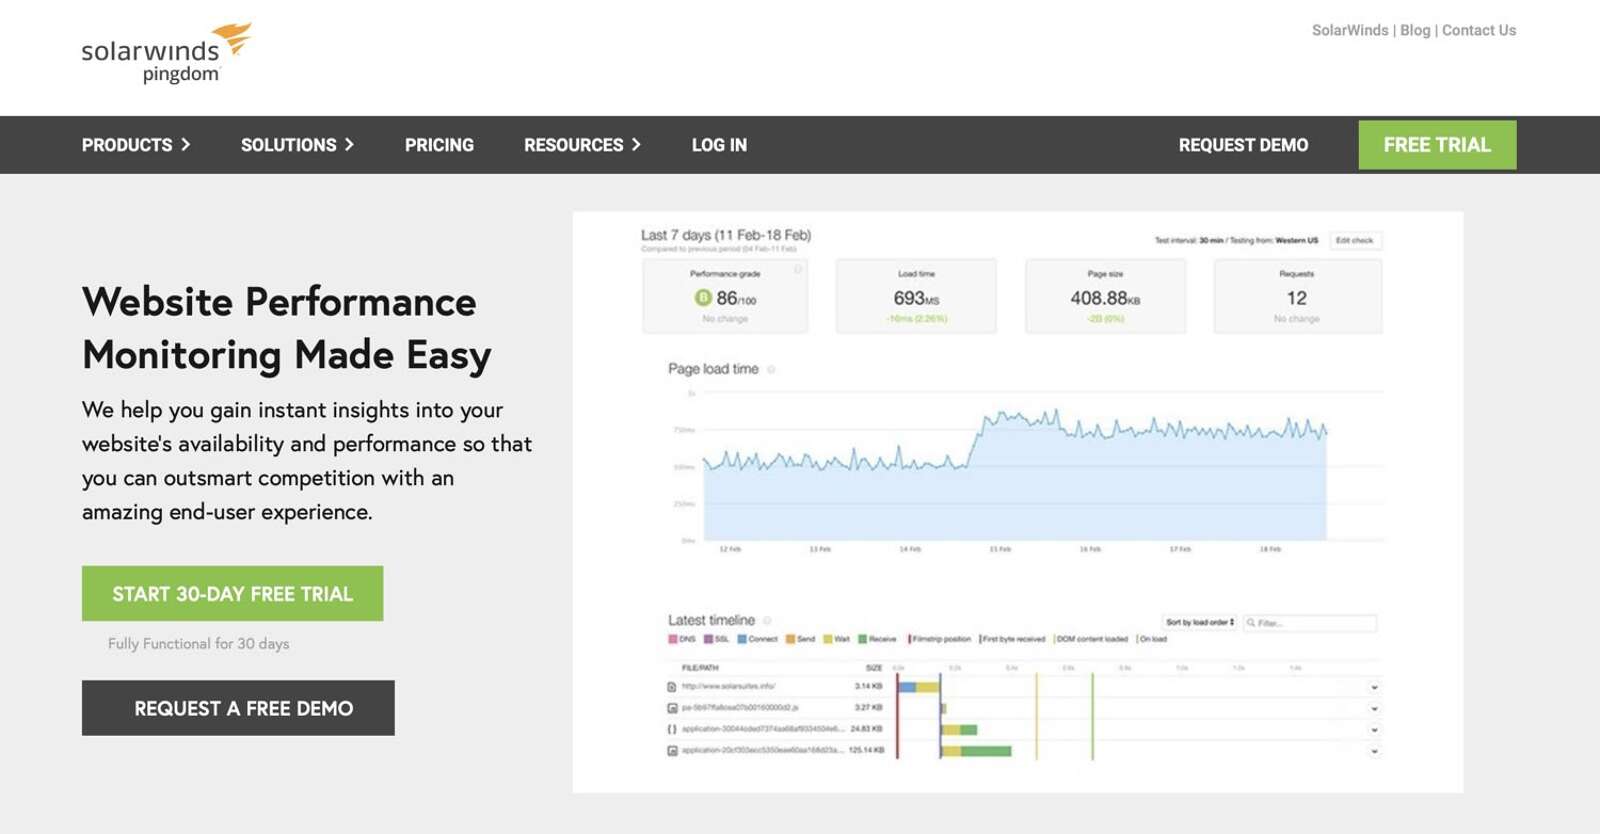Click the FILE/PATH column header
Image resolution: width=1600 pixels, height=834 pixels.
[699, 667]
